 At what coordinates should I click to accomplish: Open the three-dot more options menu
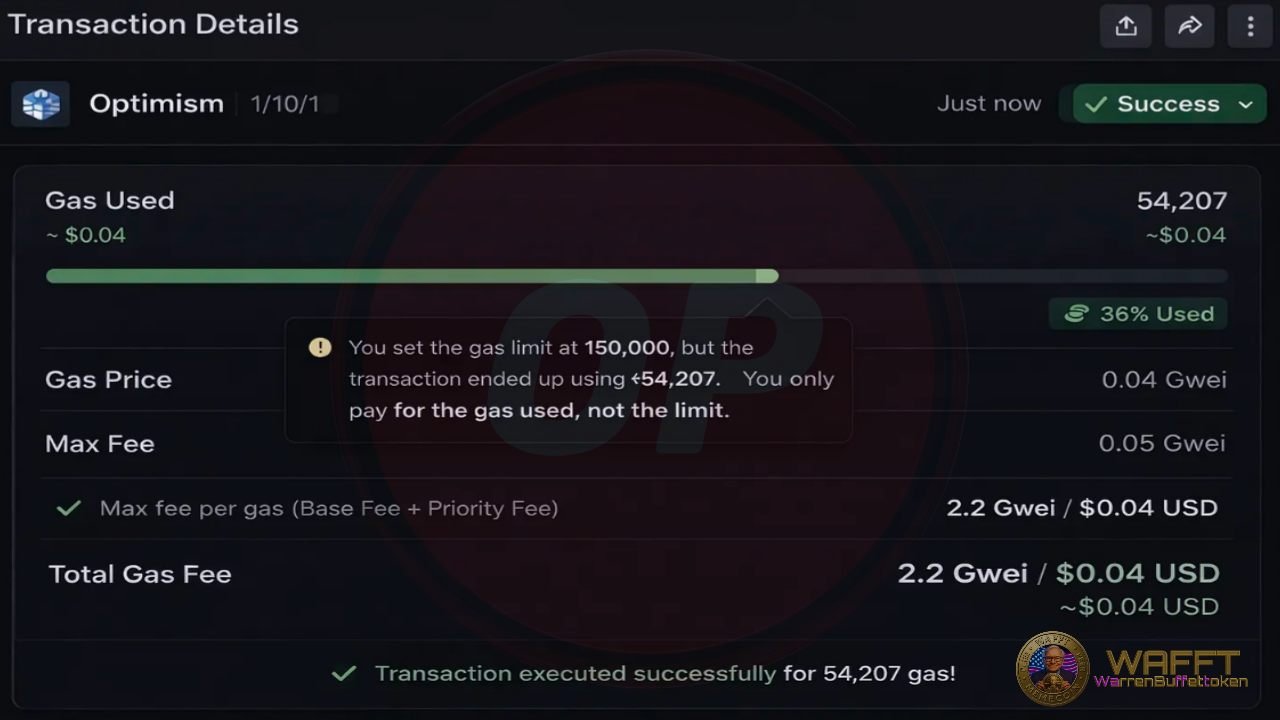(1250, 27)
